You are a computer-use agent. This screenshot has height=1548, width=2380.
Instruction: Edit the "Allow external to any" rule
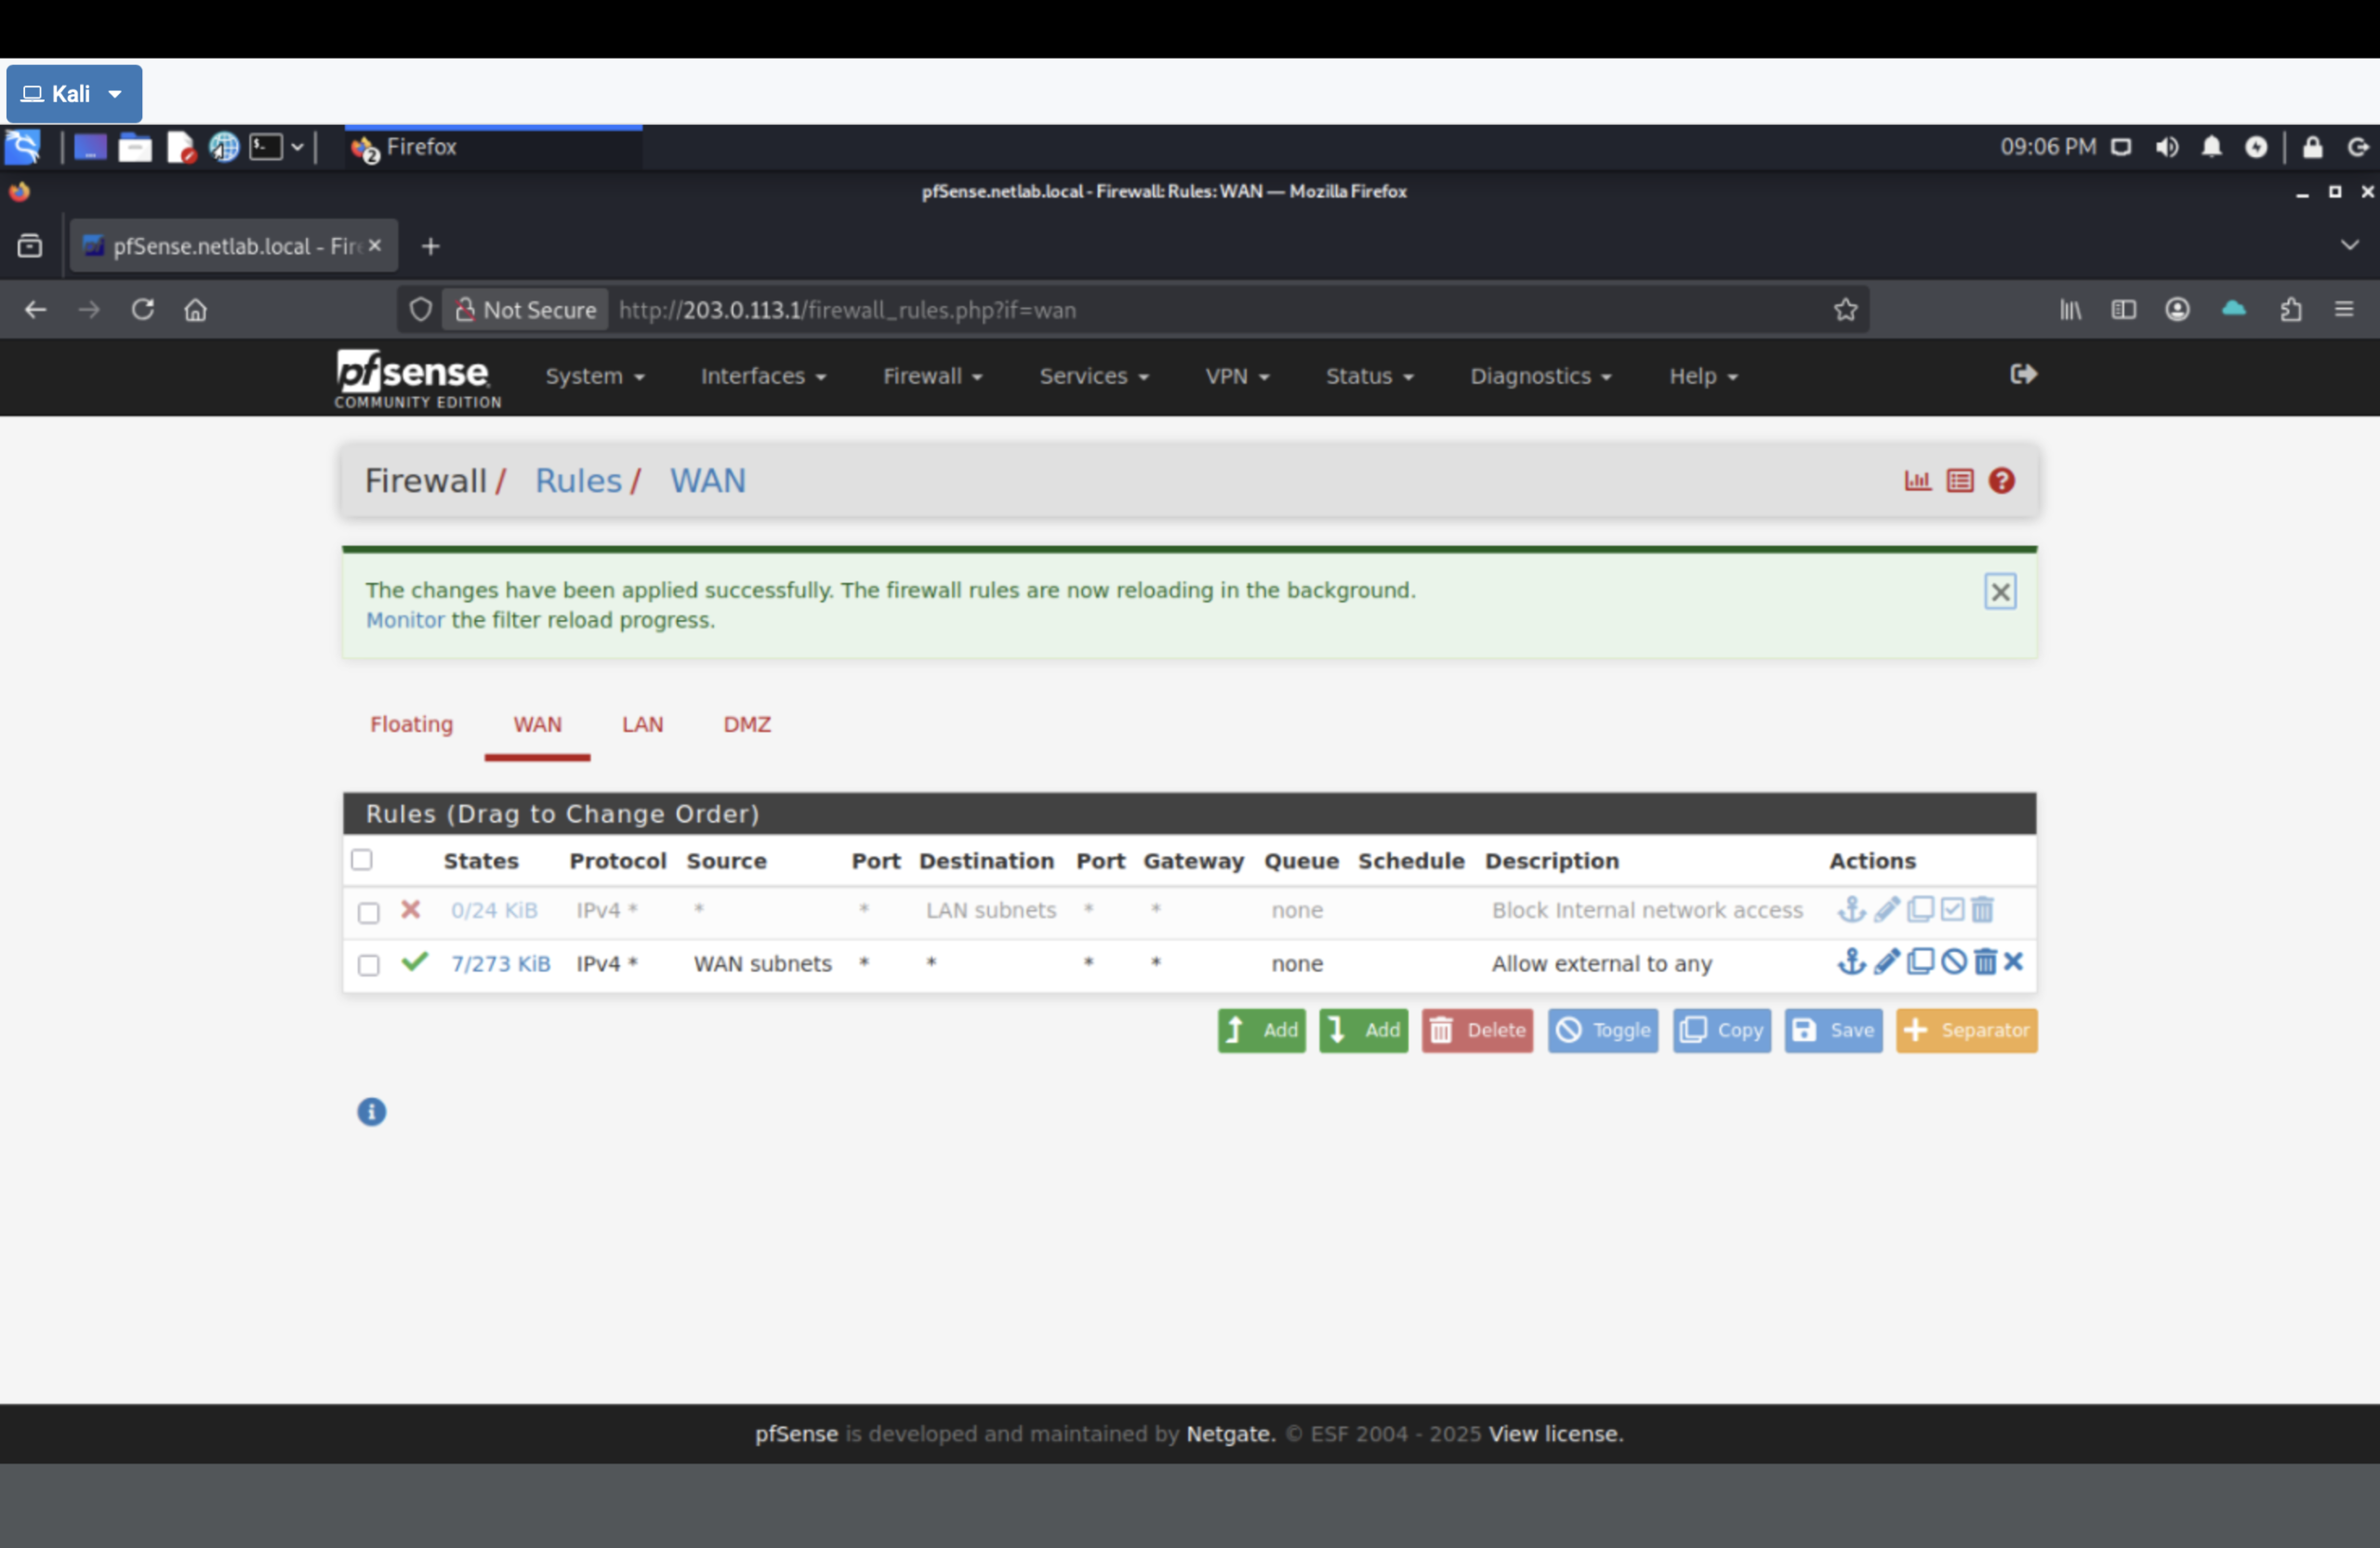(x=1888, y=962)
